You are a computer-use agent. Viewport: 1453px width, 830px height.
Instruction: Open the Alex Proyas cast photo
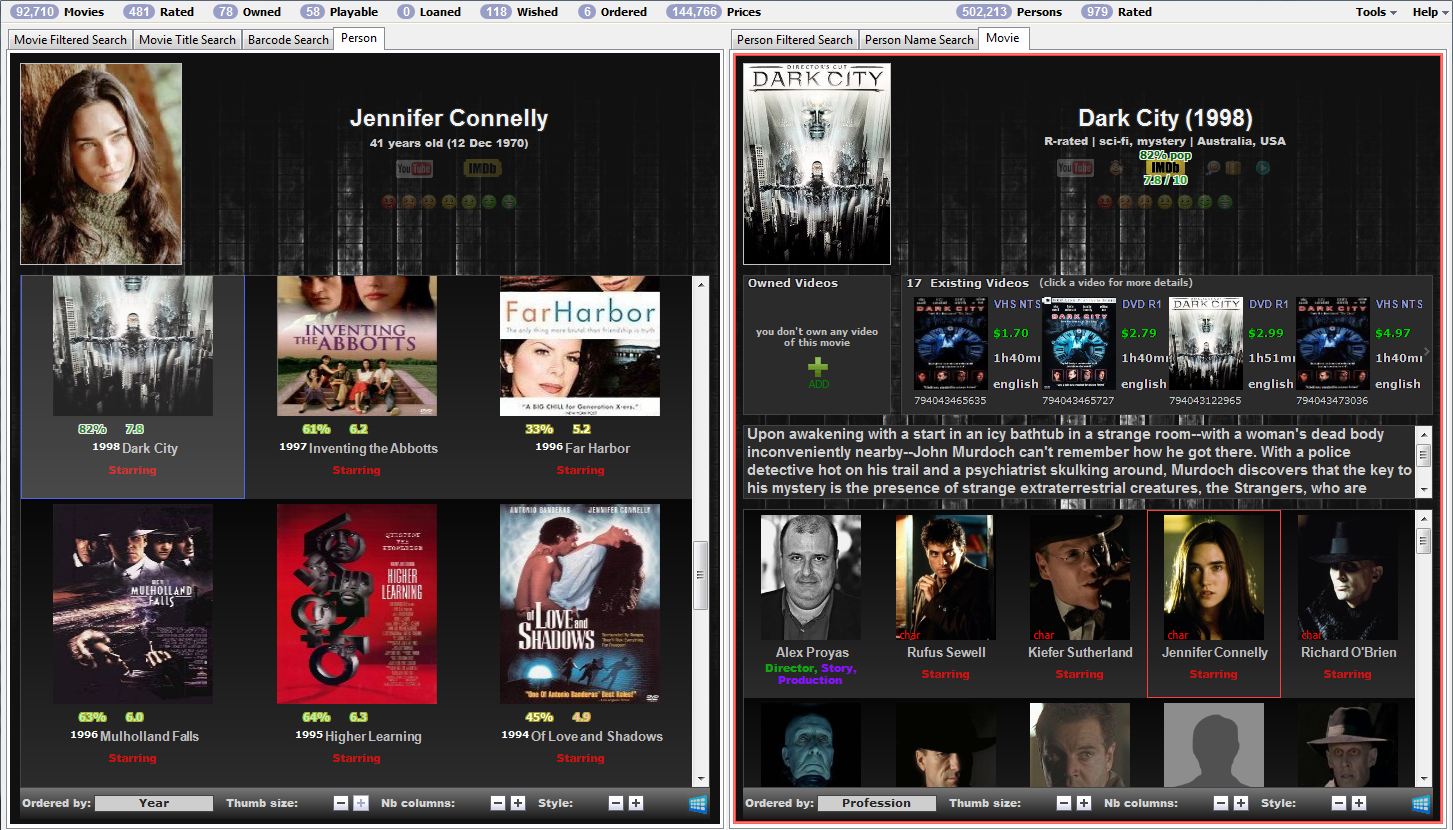pos(811,578)
